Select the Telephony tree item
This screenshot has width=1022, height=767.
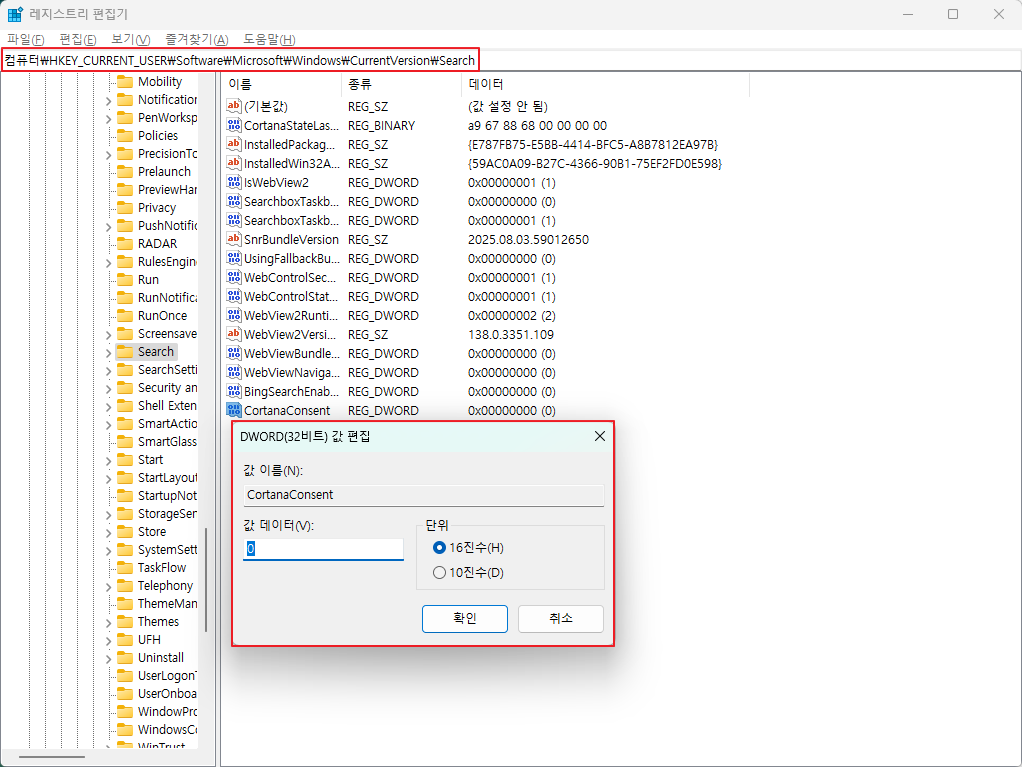tap(166, 586)
